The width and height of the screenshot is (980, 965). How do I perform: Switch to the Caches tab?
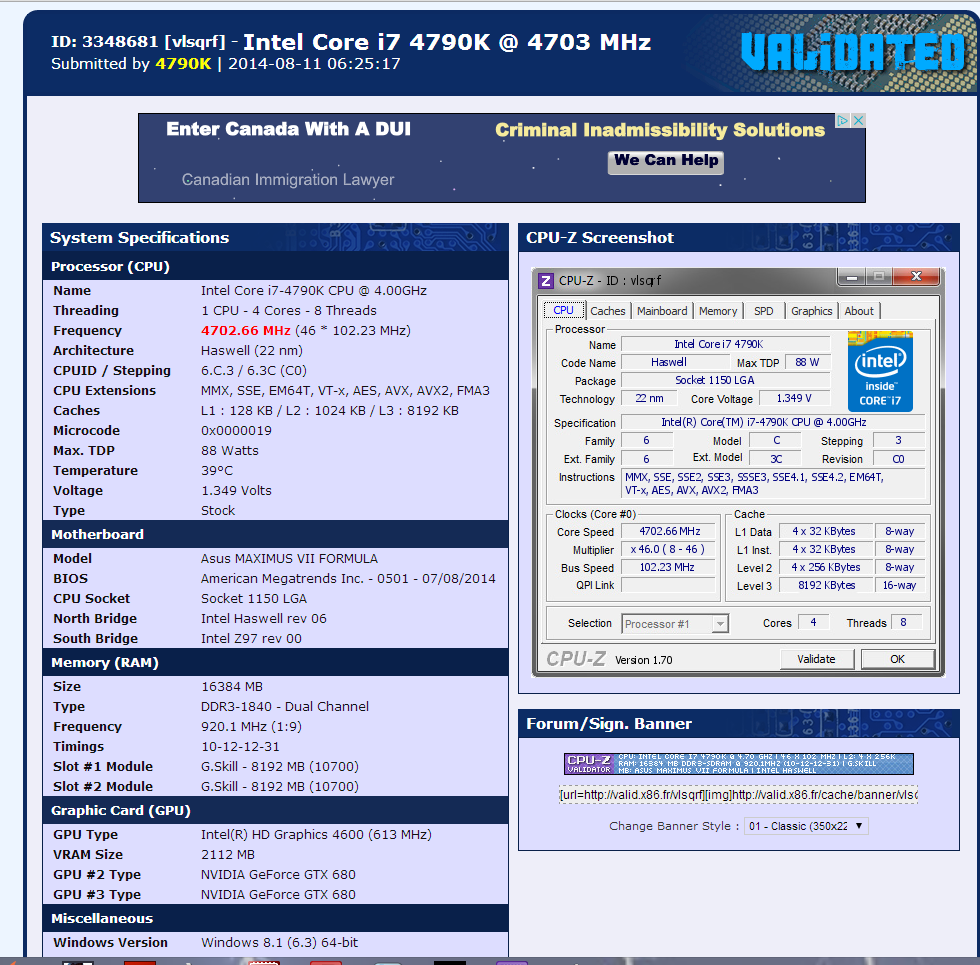pyautogui.click(x=607, y=311)
